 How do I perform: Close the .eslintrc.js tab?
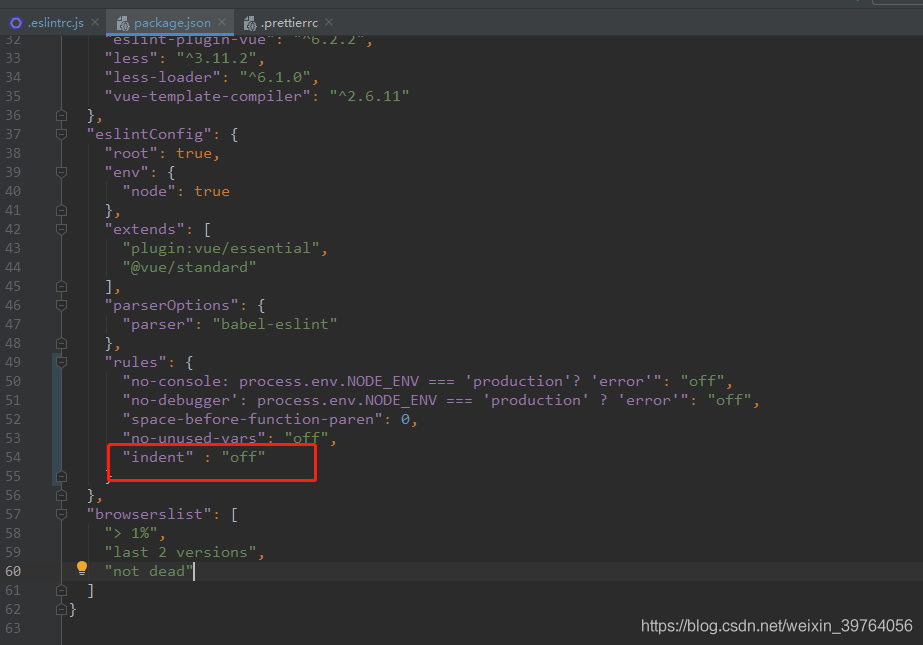coord(95,22)
